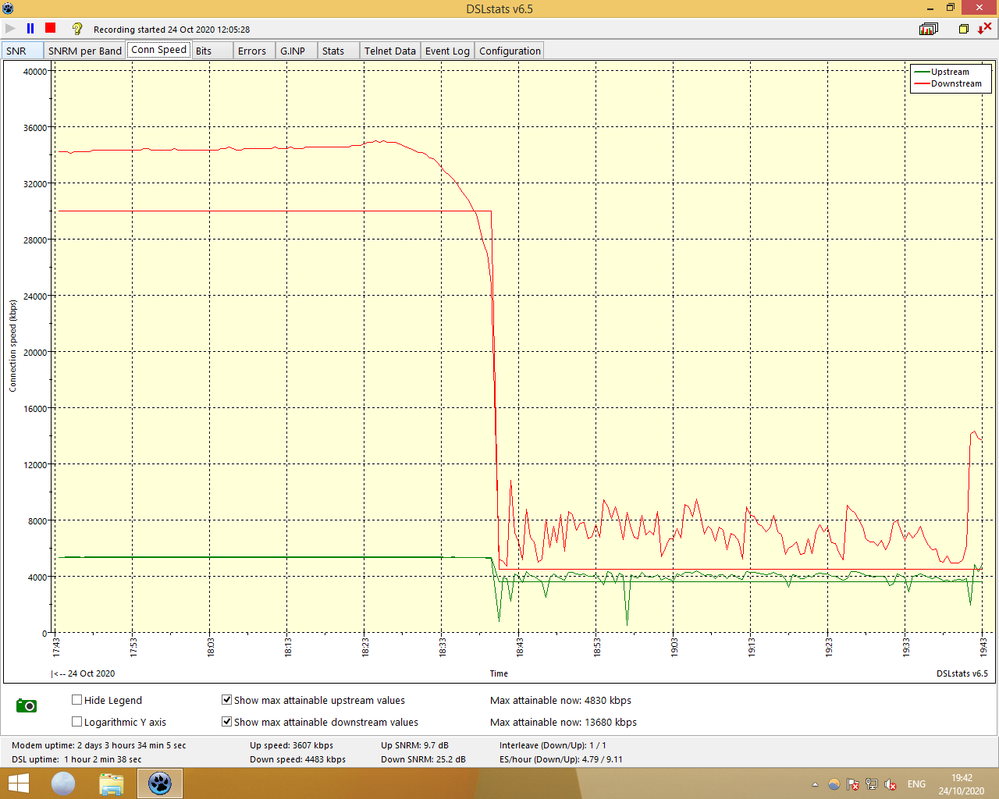This screenshot has height=799, width=999.
Task: Open the Event Log tab
Action: click(x=447, y=51)
